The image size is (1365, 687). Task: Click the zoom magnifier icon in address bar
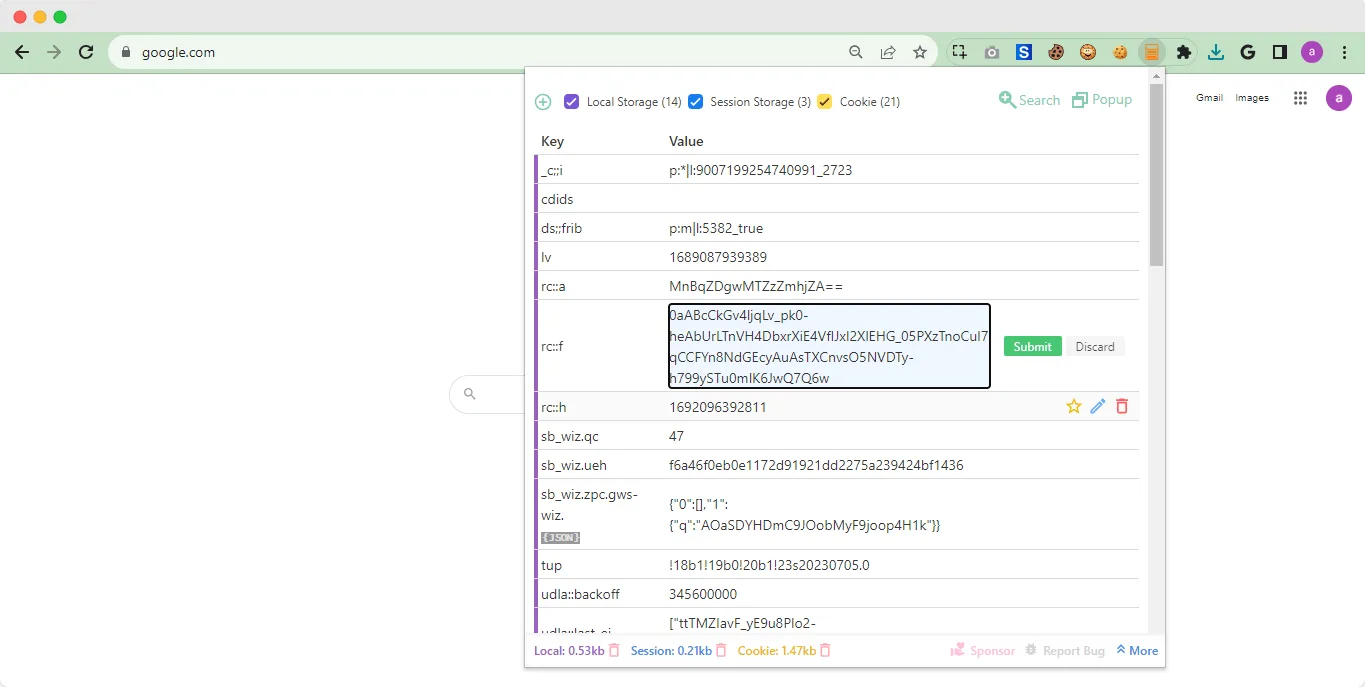click(x=856, y=52)
